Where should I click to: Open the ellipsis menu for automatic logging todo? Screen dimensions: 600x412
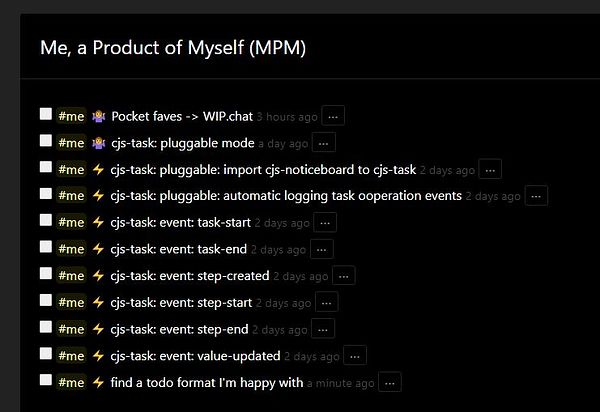click(536, 196)
